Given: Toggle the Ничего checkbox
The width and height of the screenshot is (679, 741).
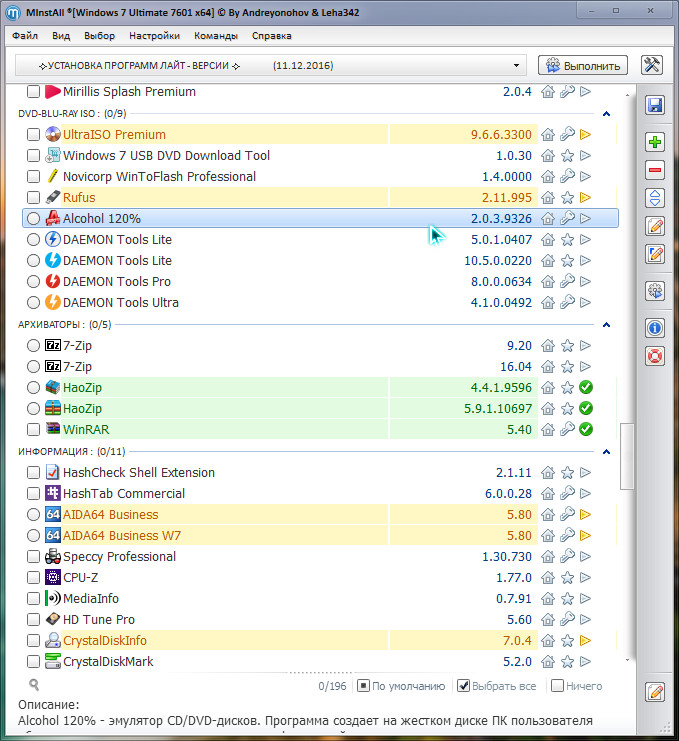Looking at the screenshot, I should [558, 686].
